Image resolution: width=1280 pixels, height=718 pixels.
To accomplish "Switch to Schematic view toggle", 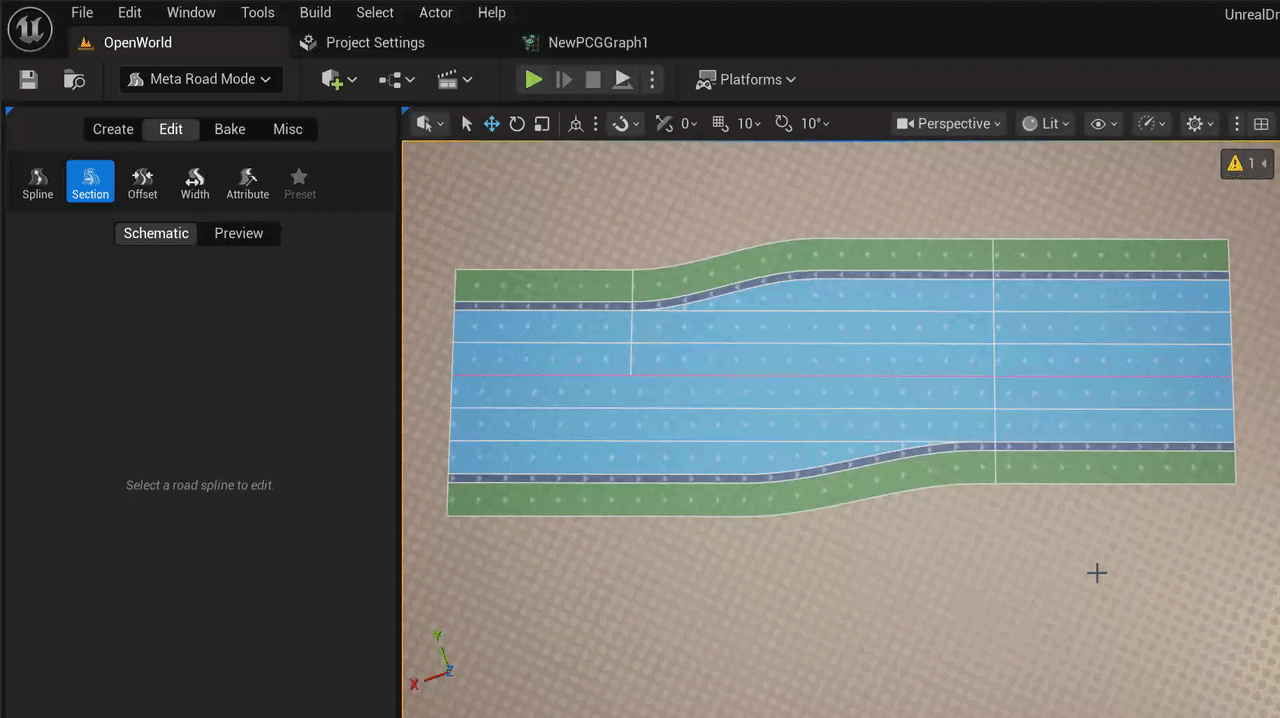I will [x=156, y=233].
